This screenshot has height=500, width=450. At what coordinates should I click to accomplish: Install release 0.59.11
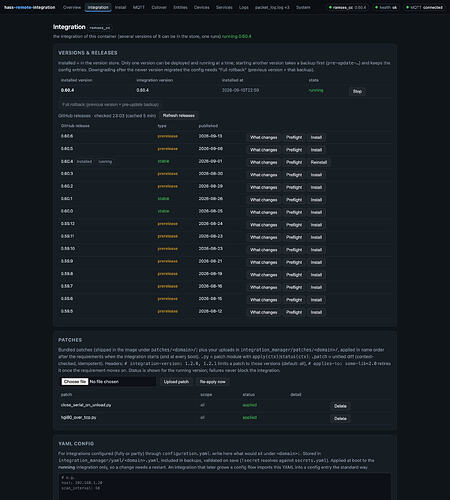(x=316, y=237)
